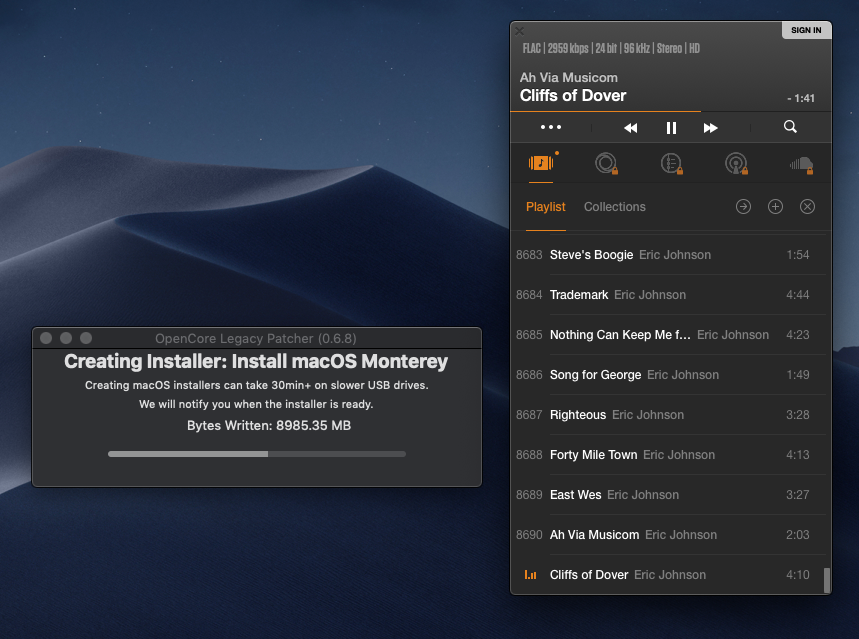The width and height of the screenshot is (859, 639).
Task: Open the locked playlist globe icon
Action: 672,163
